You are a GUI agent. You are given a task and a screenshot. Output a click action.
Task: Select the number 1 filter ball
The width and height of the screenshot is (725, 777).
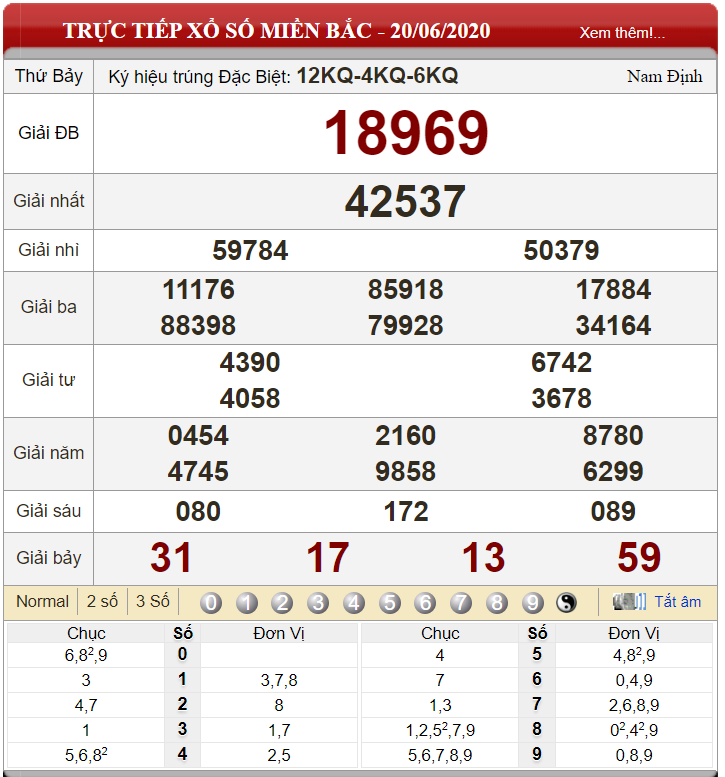point(247,603)
